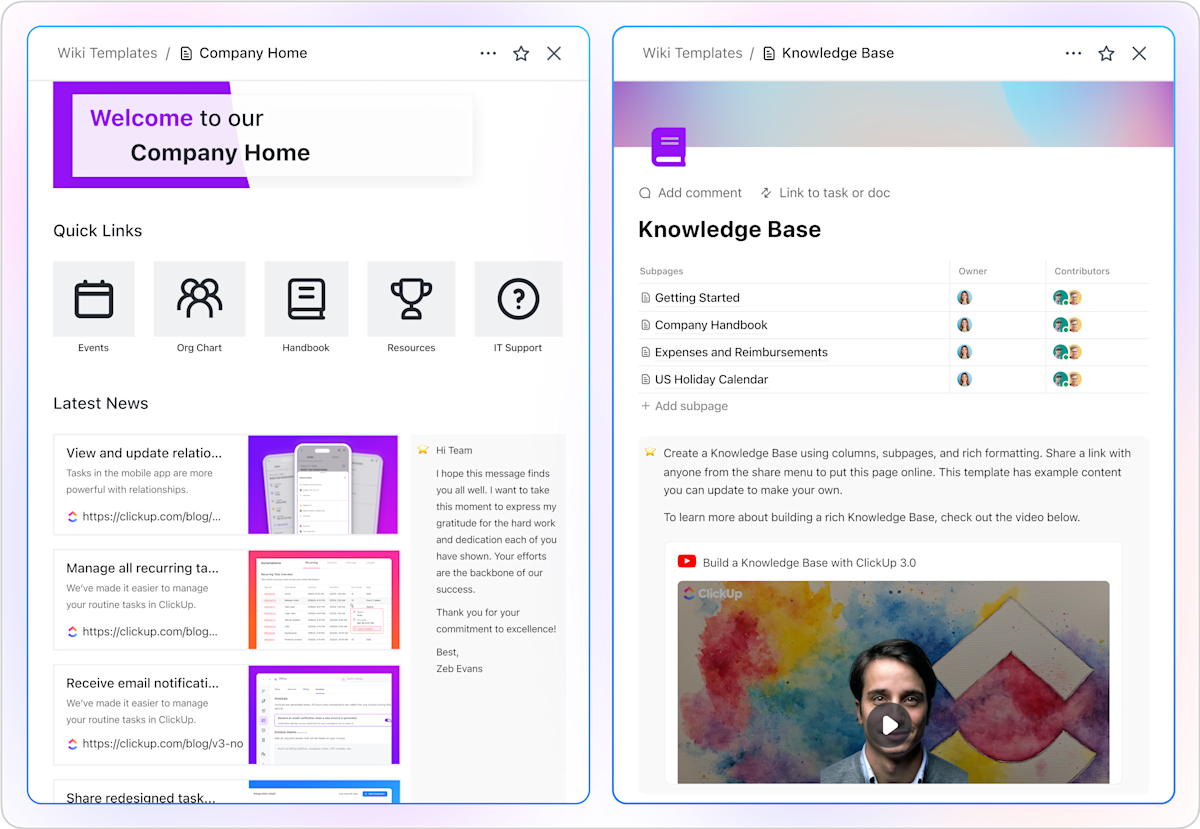
Task: Open the Events quick link icon
Action: (93, 298)
